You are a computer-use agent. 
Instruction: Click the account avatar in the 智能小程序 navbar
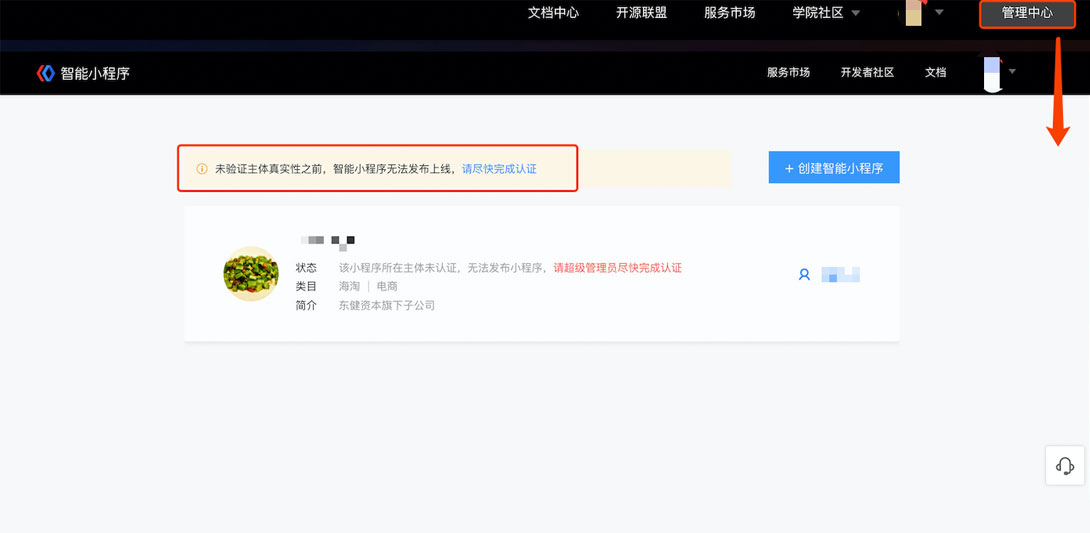point(992,74)
